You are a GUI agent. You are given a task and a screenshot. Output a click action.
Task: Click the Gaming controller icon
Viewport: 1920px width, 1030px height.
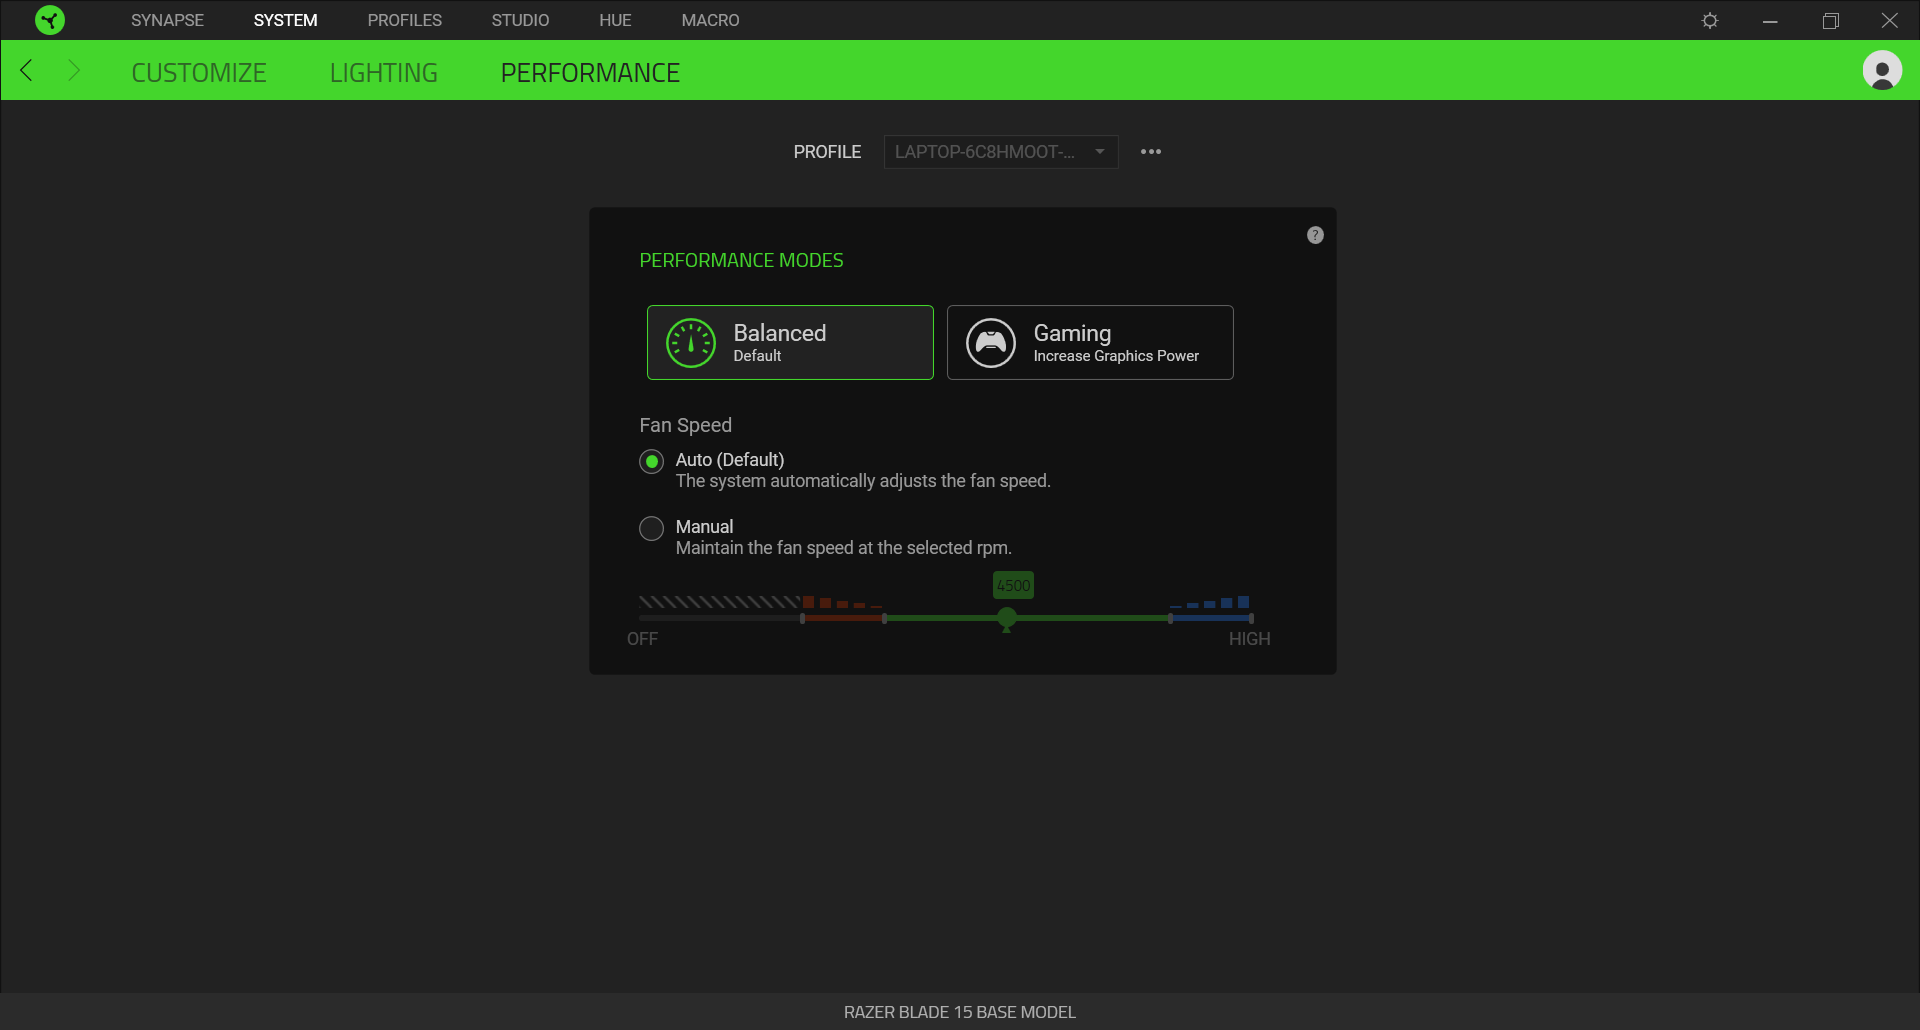(991, 343)
